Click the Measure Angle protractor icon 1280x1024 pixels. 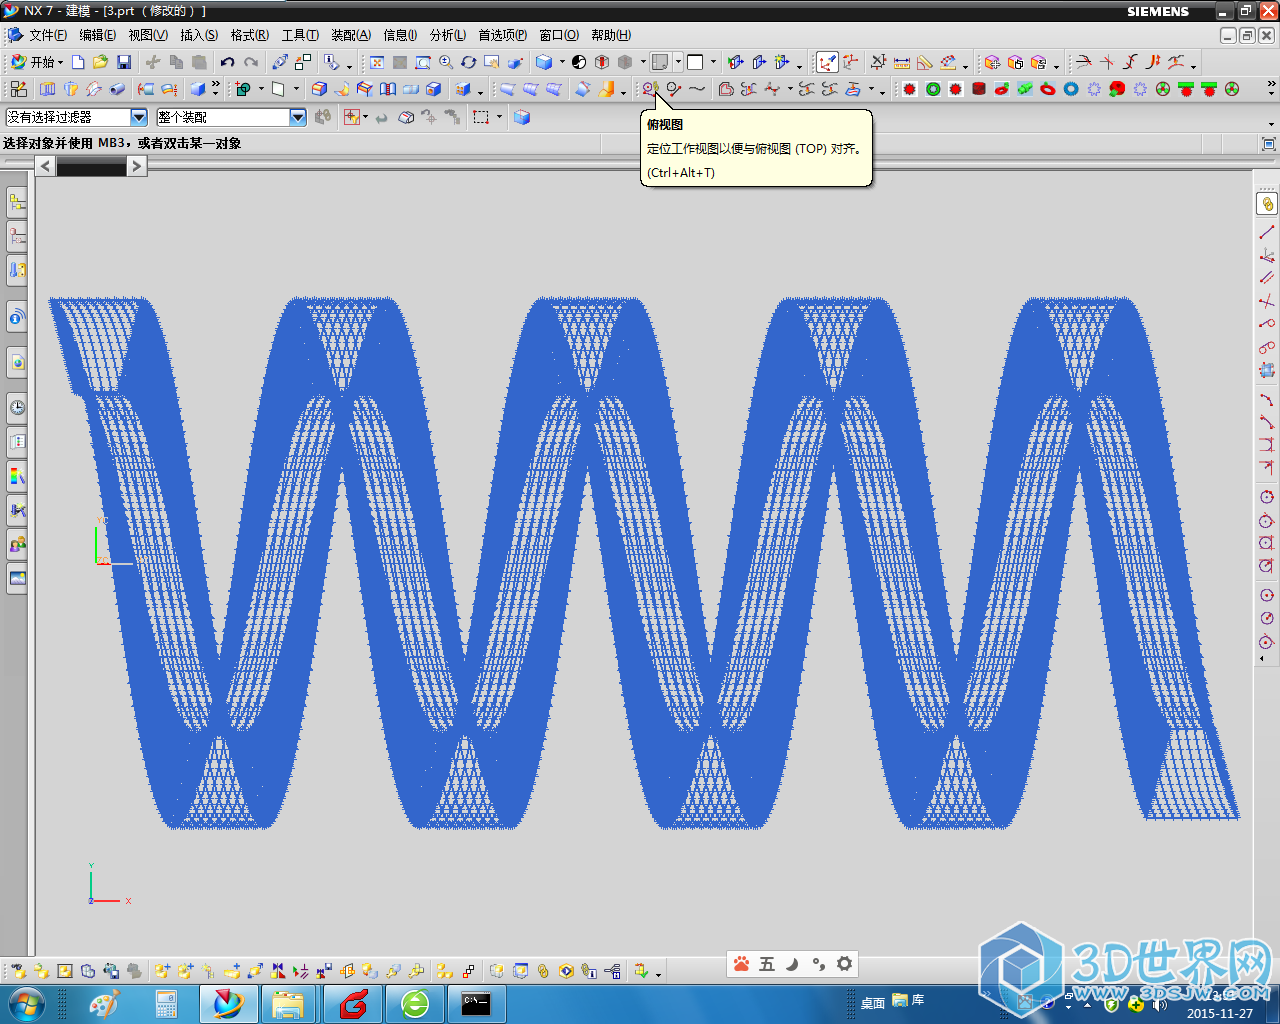point(925,62)
